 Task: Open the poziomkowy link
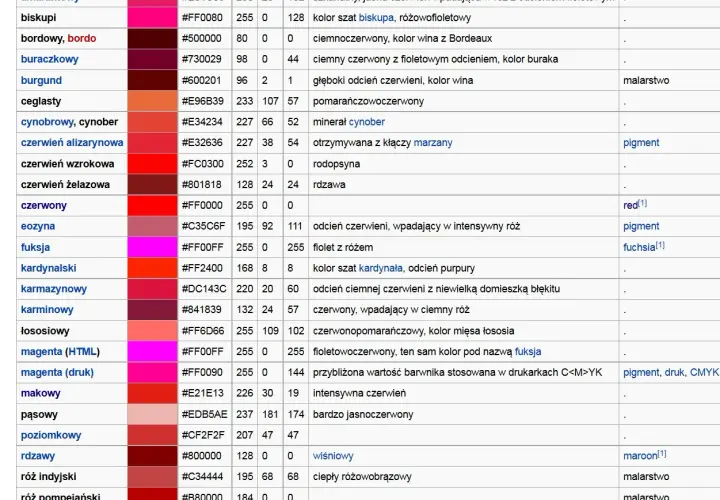pos(51,435)
